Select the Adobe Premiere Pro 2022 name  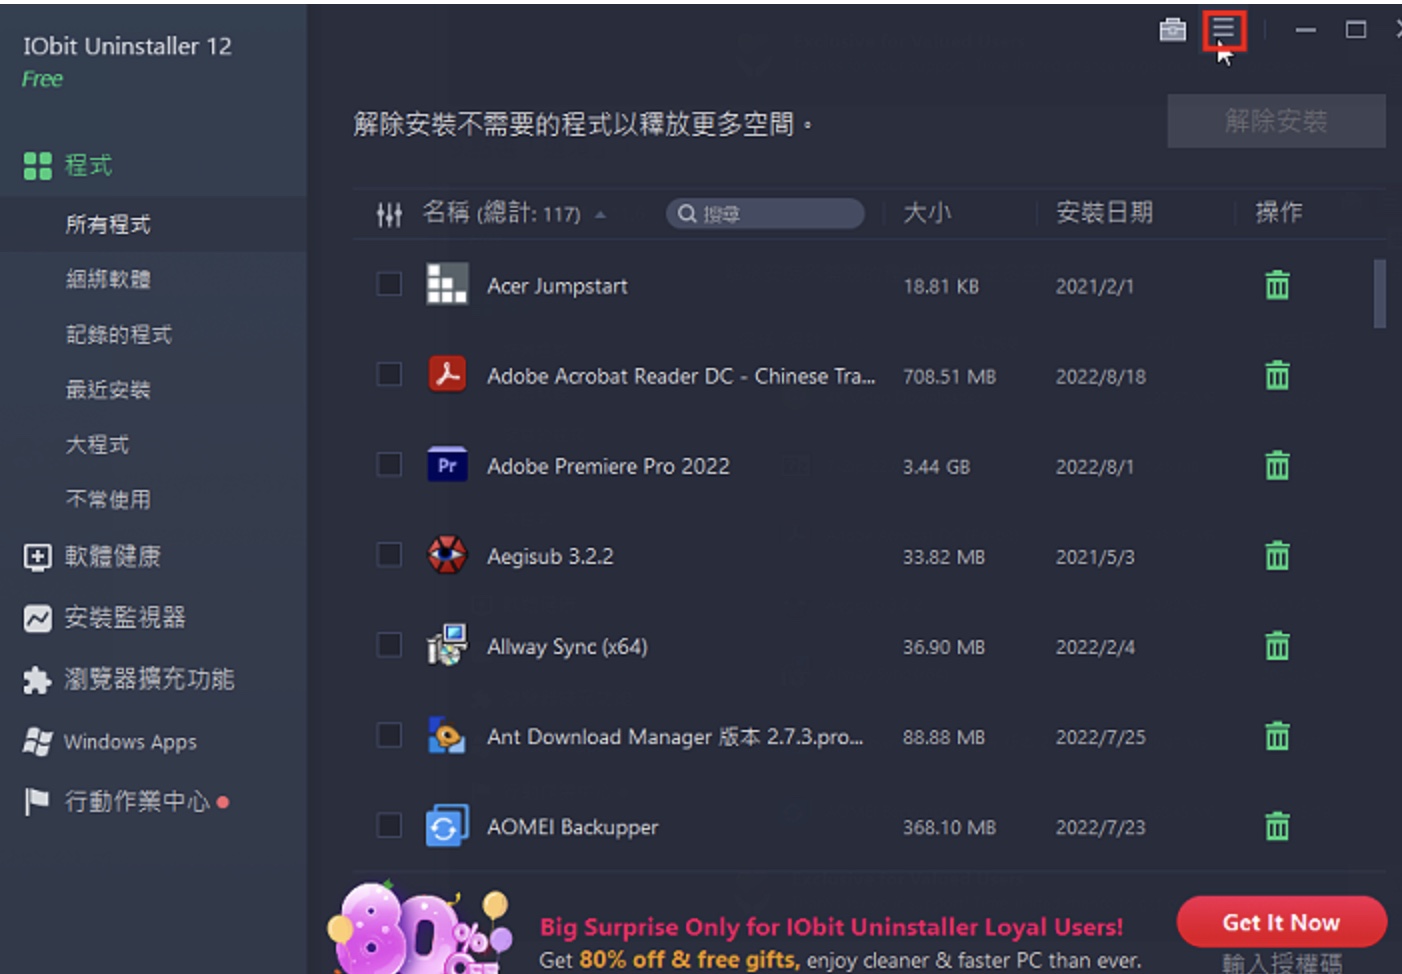tap(608, 466)
